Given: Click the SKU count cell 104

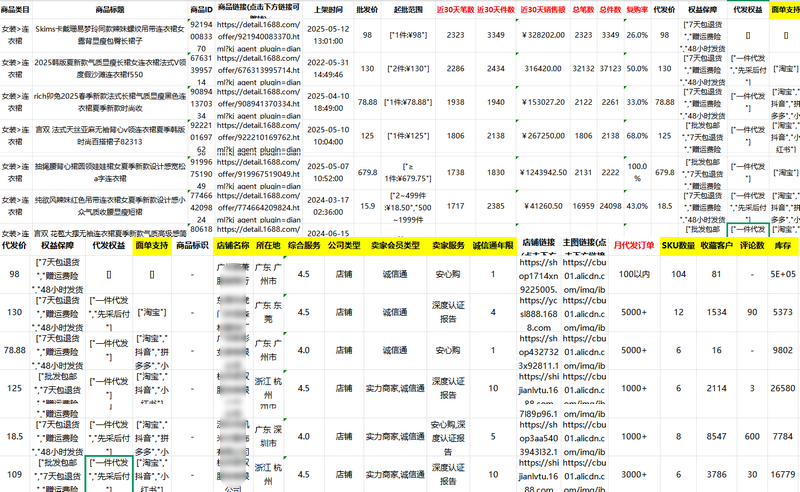Looking at the screenshot, I should coord(678,275).
